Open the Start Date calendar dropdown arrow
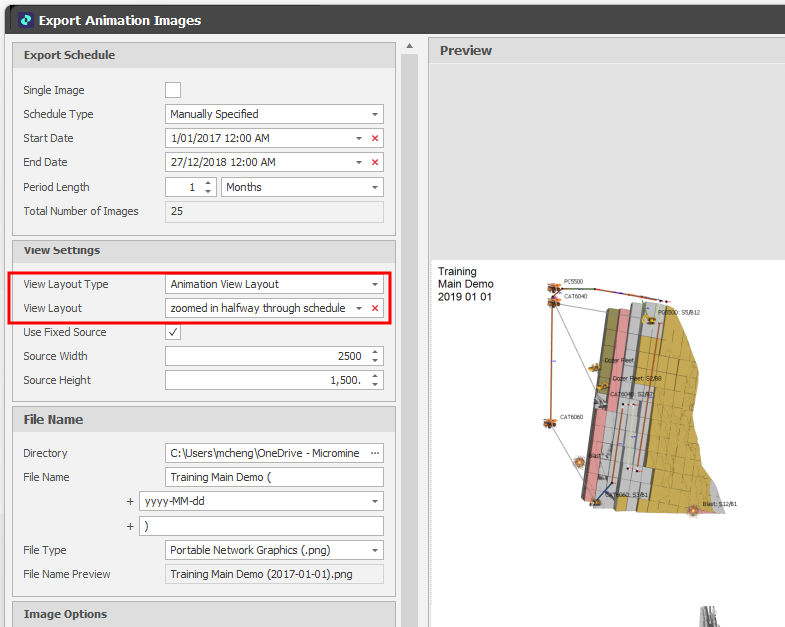785x627 pixels. pos(358,139)
